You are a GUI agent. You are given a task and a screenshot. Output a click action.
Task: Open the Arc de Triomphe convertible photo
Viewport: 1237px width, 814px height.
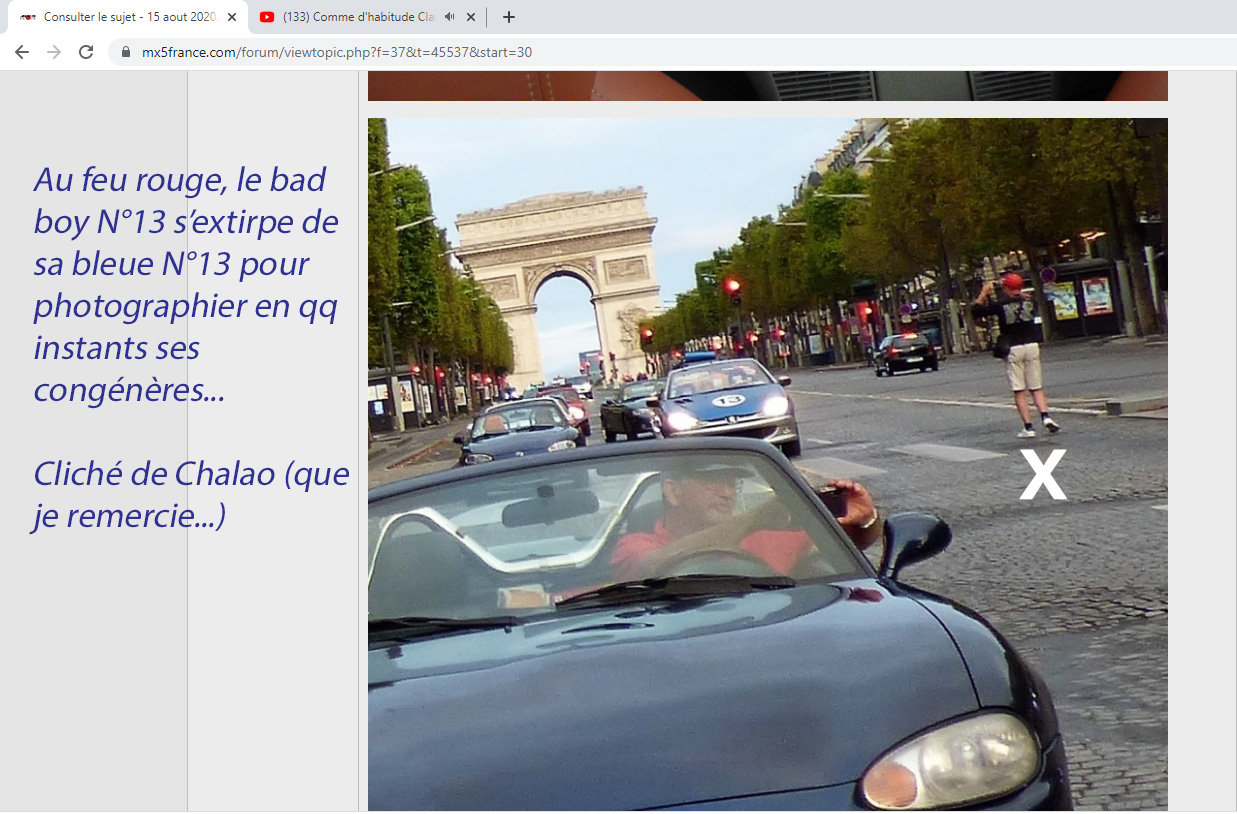(x=768, y=464)
